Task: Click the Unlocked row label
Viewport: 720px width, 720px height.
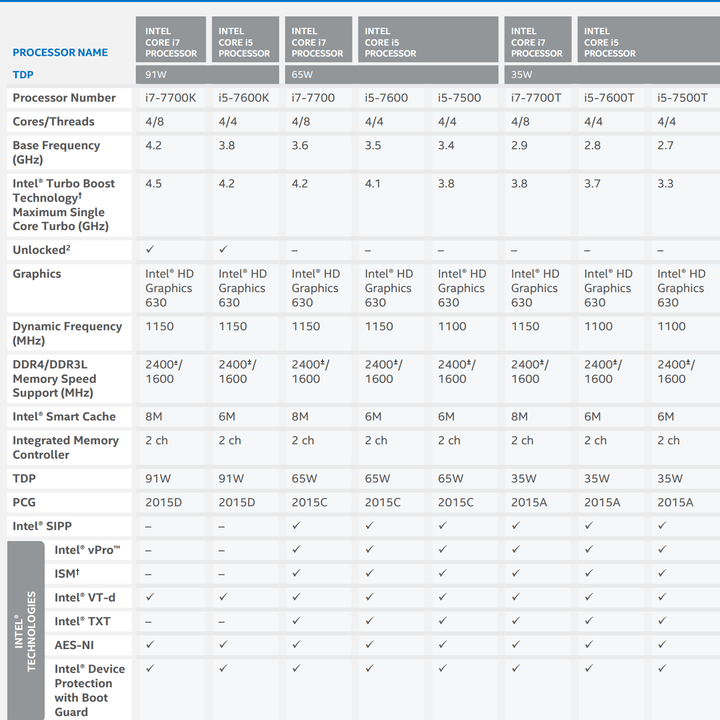Action: (42, 250)
